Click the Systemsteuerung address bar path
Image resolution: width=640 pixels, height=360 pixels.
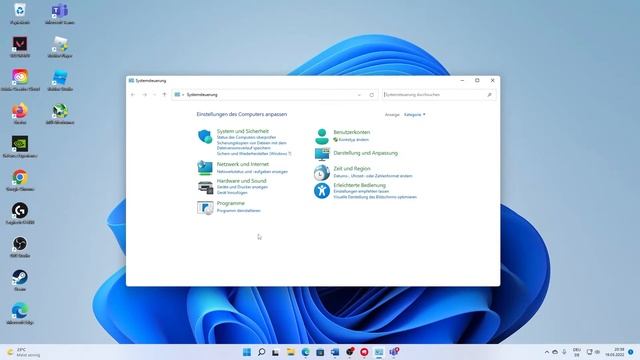coord(202,95)
